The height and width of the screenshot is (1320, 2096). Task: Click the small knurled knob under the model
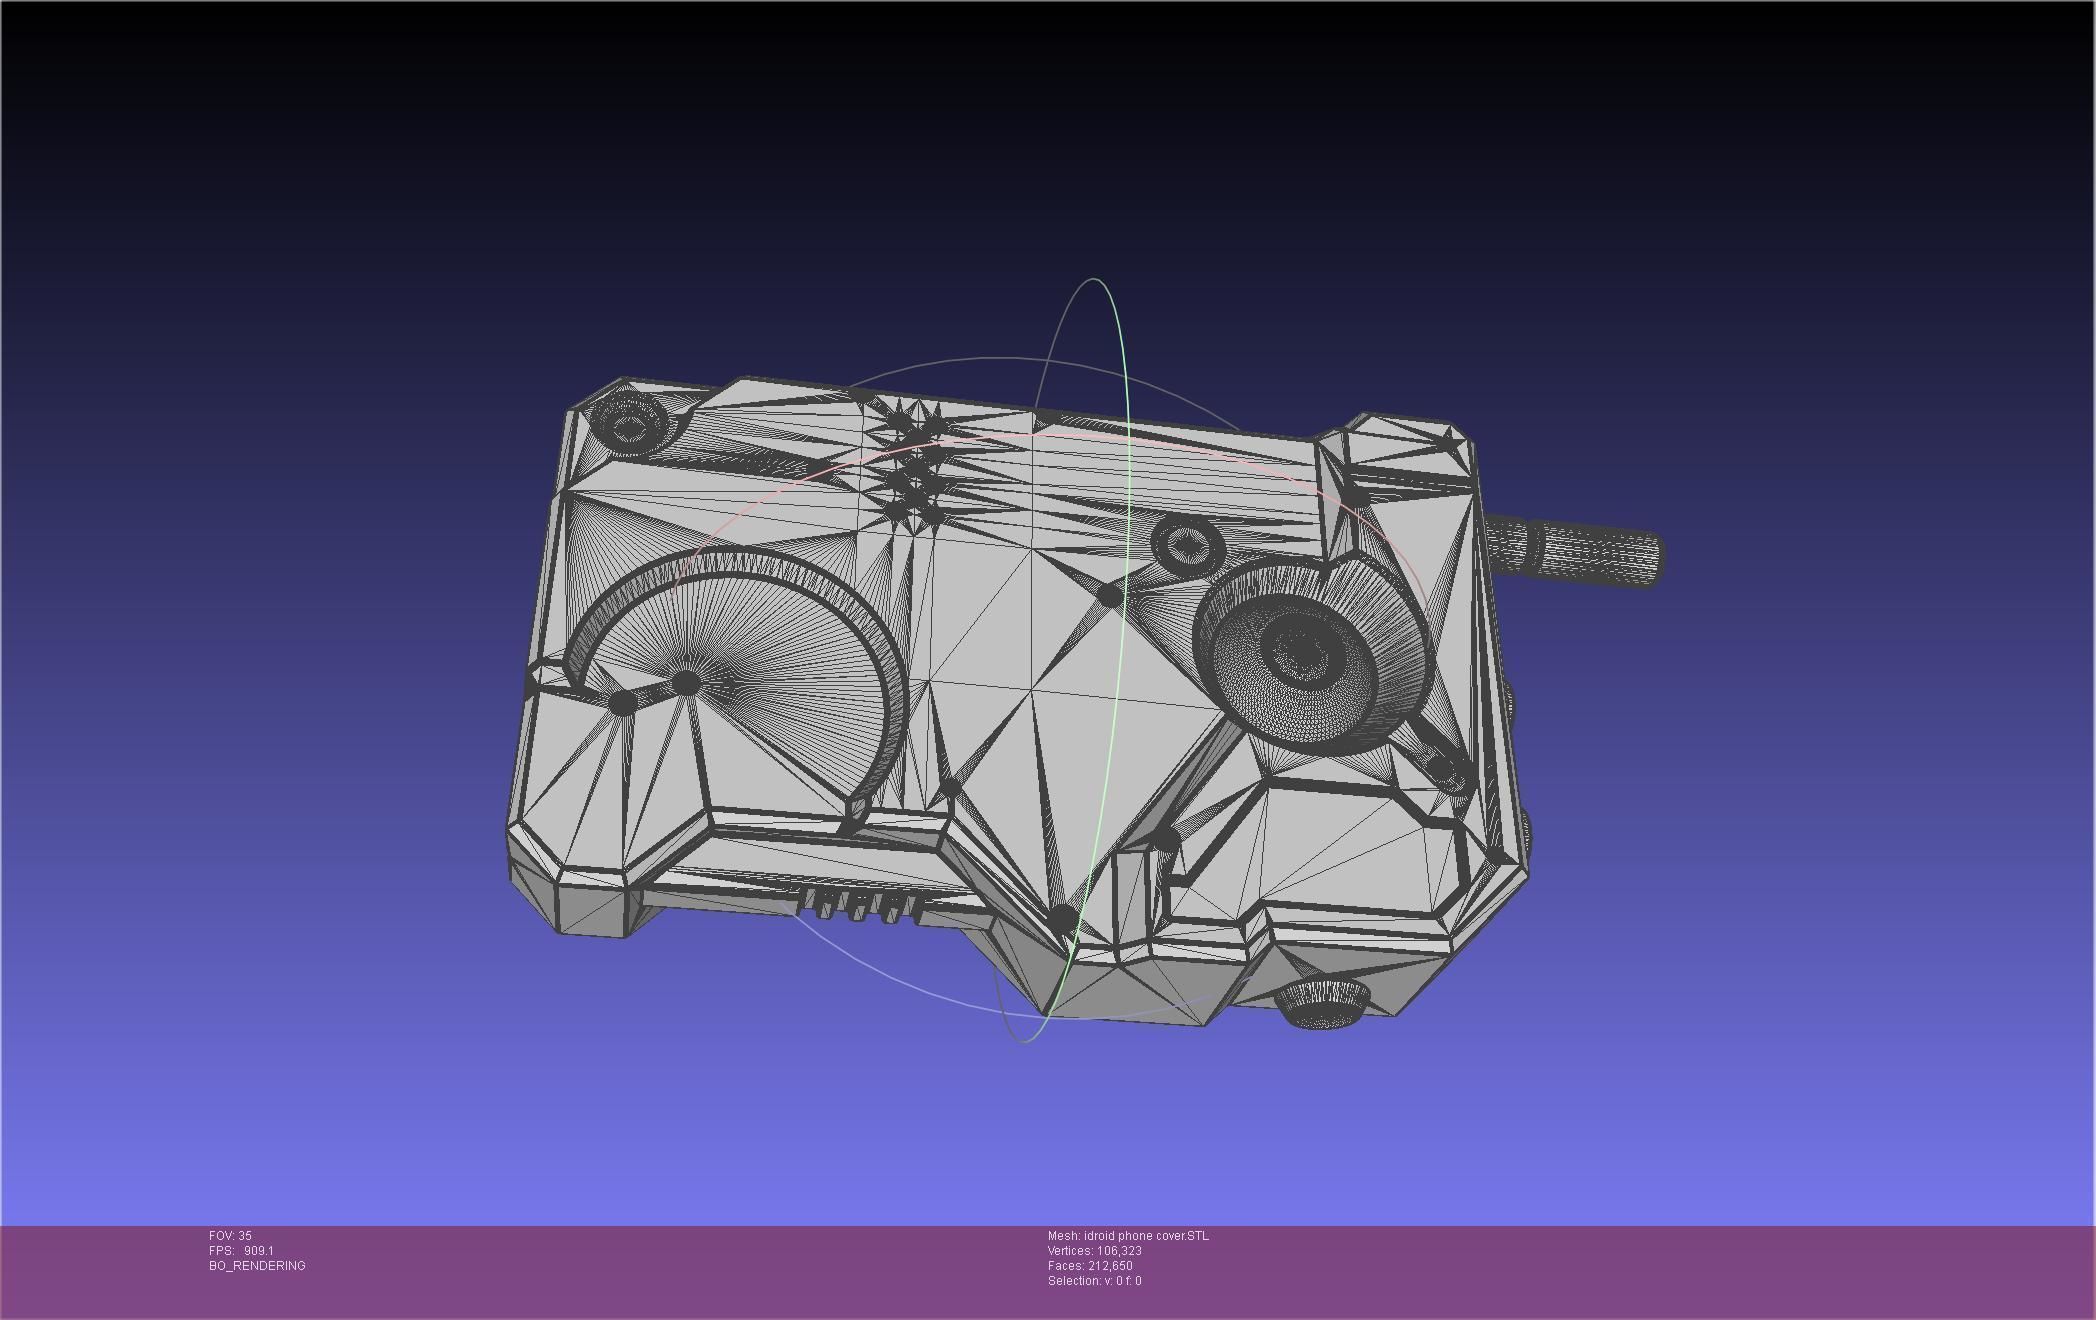(1320, 1003)
